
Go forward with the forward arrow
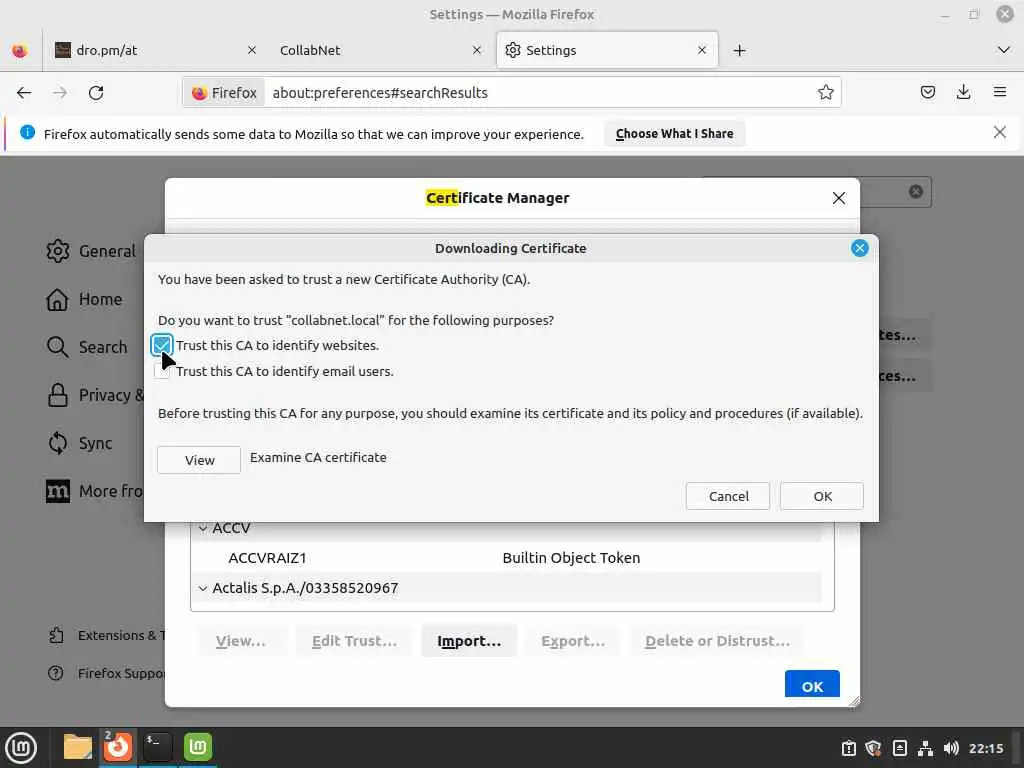click(60, 93)
